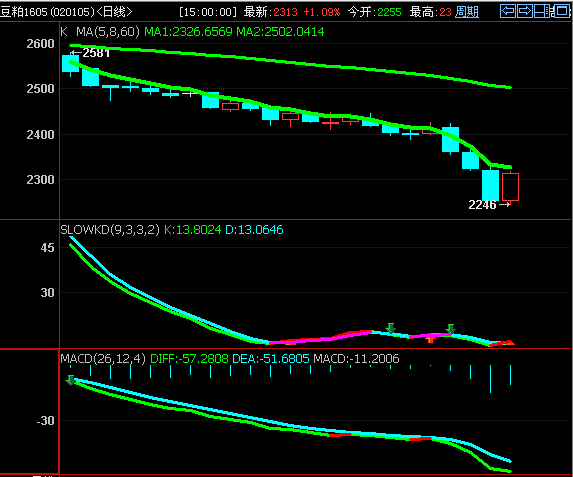Click the single window view icon
Image resolution: width=573 pixels, height=477 pixels.
pyautogui.click(x=561, y=11)
